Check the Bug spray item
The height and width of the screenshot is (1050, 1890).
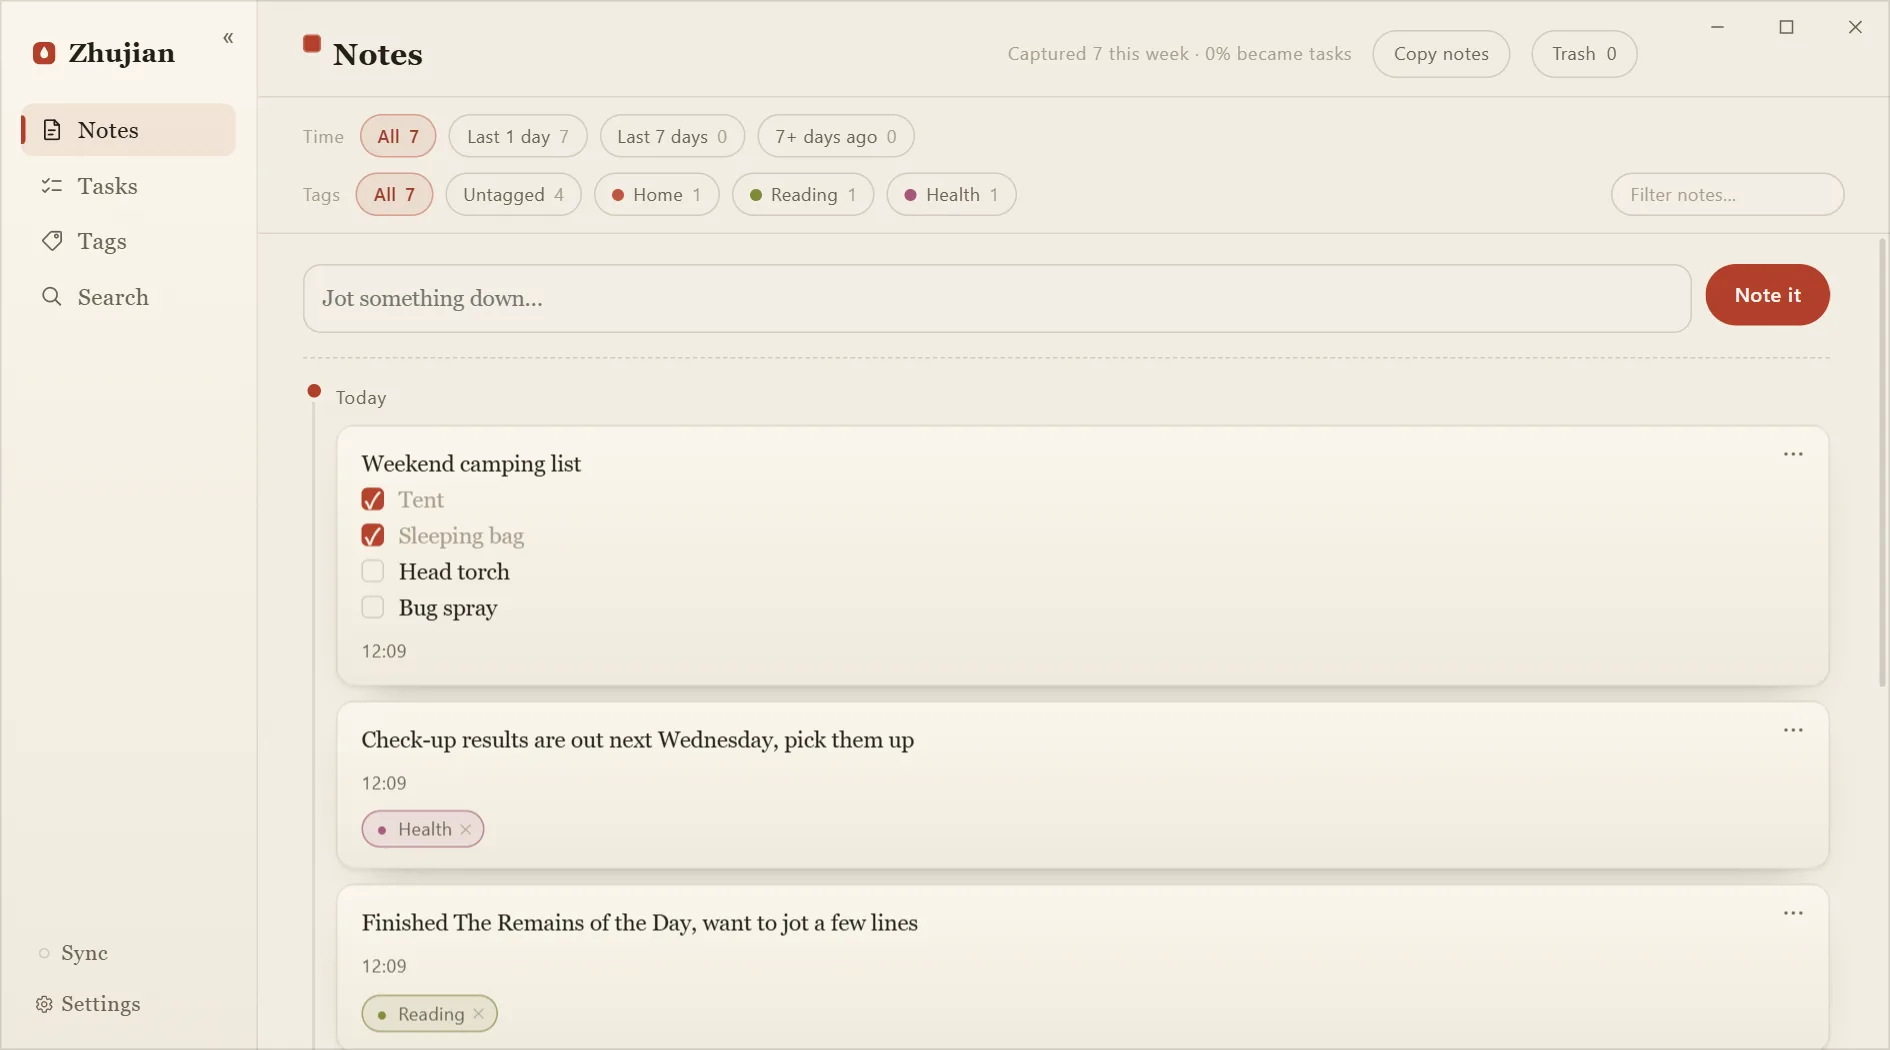(373, 607)
